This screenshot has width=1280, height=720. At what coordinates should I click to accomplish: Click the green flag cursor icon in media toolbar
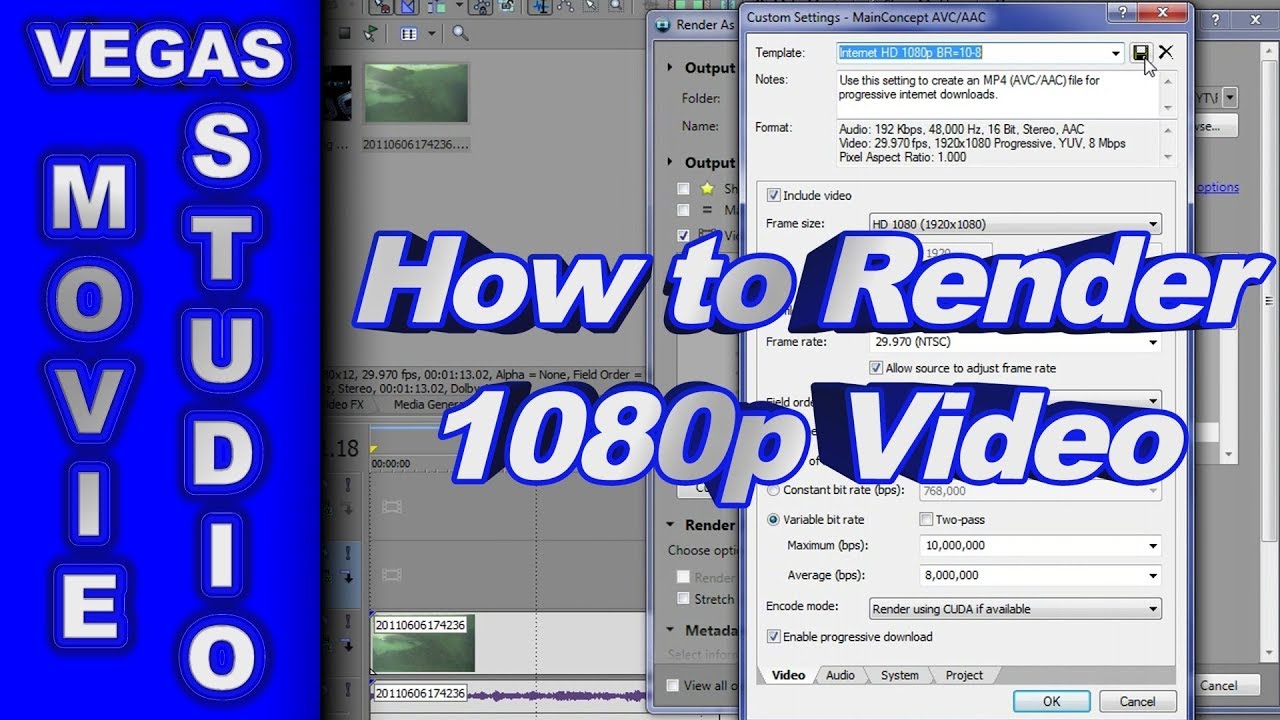coord(371,33)
